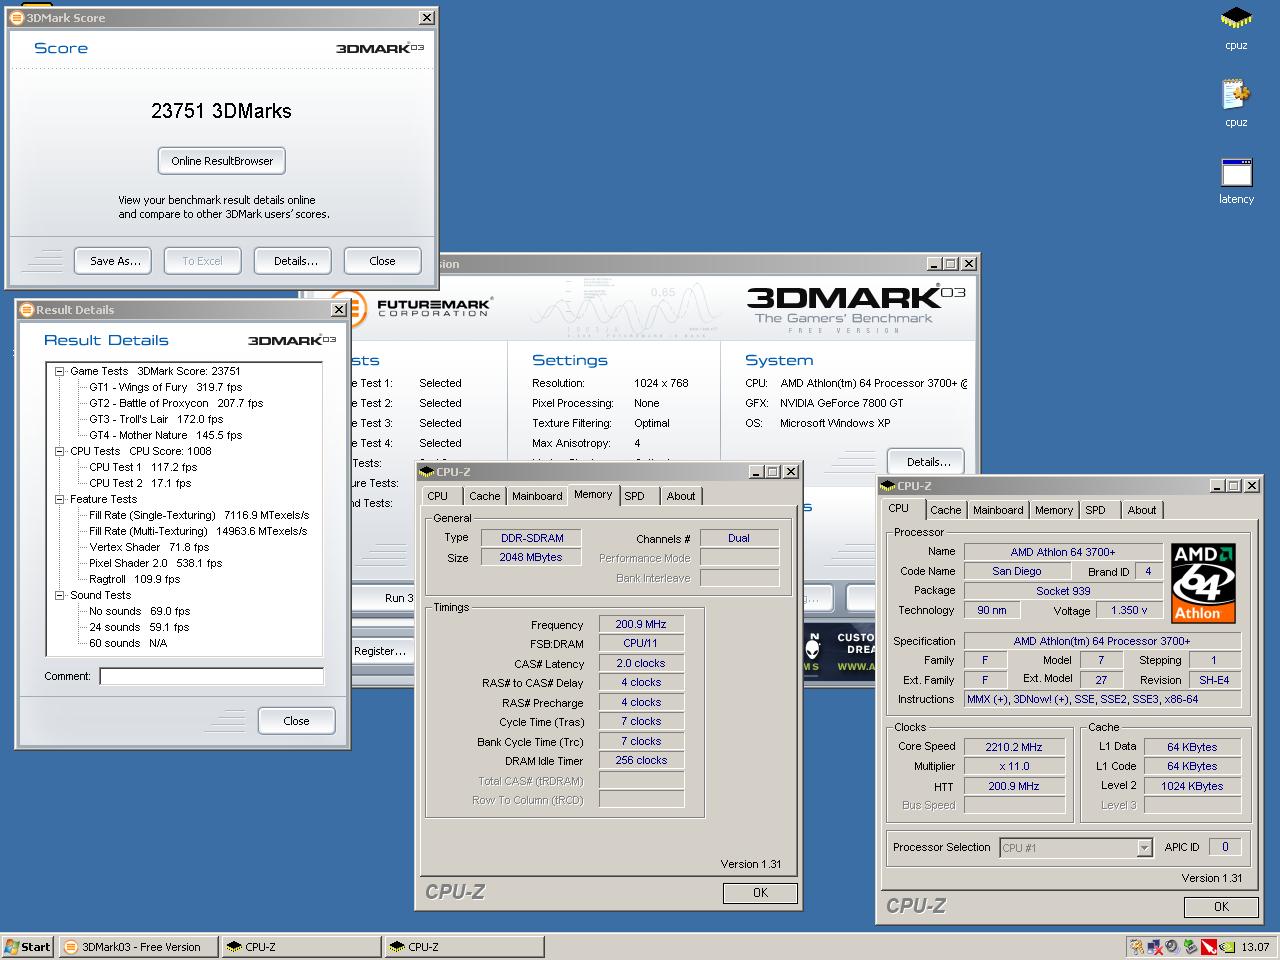Open About tab in memory CPU-Z window
Screen dimensions: 1280x960
click(681, 496)
